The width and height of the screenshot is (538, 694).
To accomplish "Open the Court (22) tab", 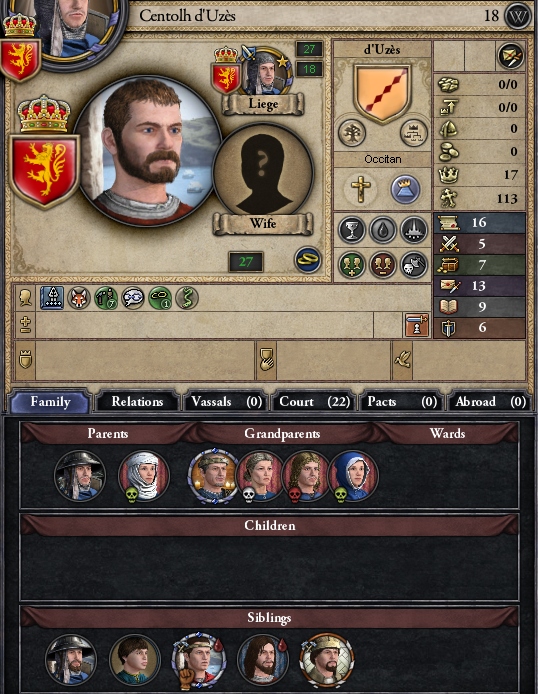I will (x=314, y=401).
